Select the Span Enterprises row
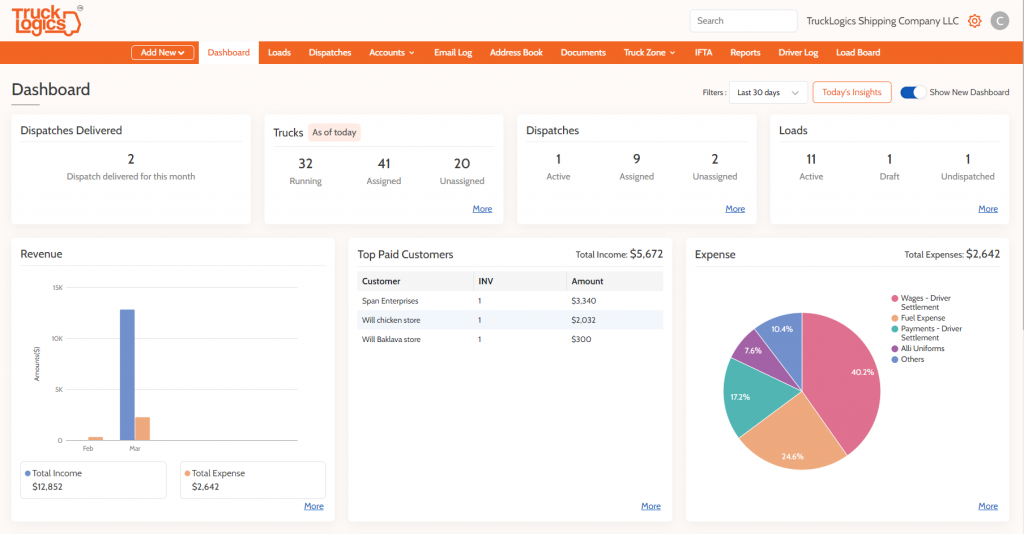The height and width of the screenshot is (534, 1024). click(x=510, y=301)
